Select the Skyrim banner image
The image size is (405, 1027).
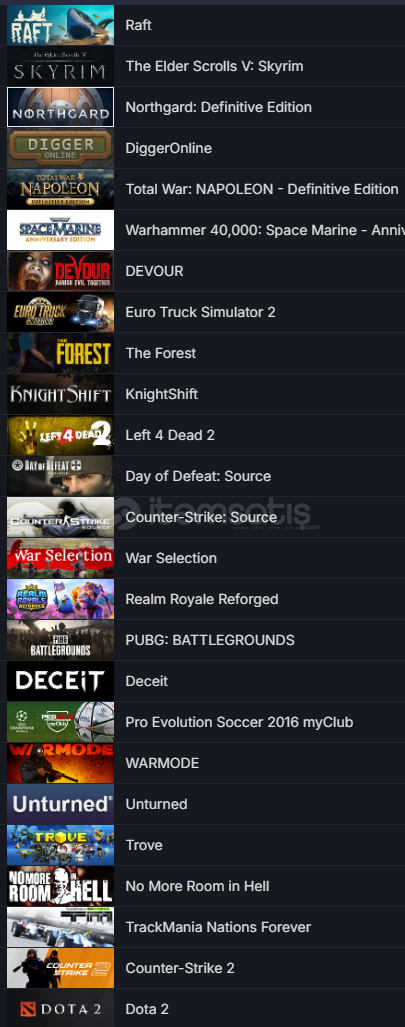pyautogui.click(x=60, y=66)
